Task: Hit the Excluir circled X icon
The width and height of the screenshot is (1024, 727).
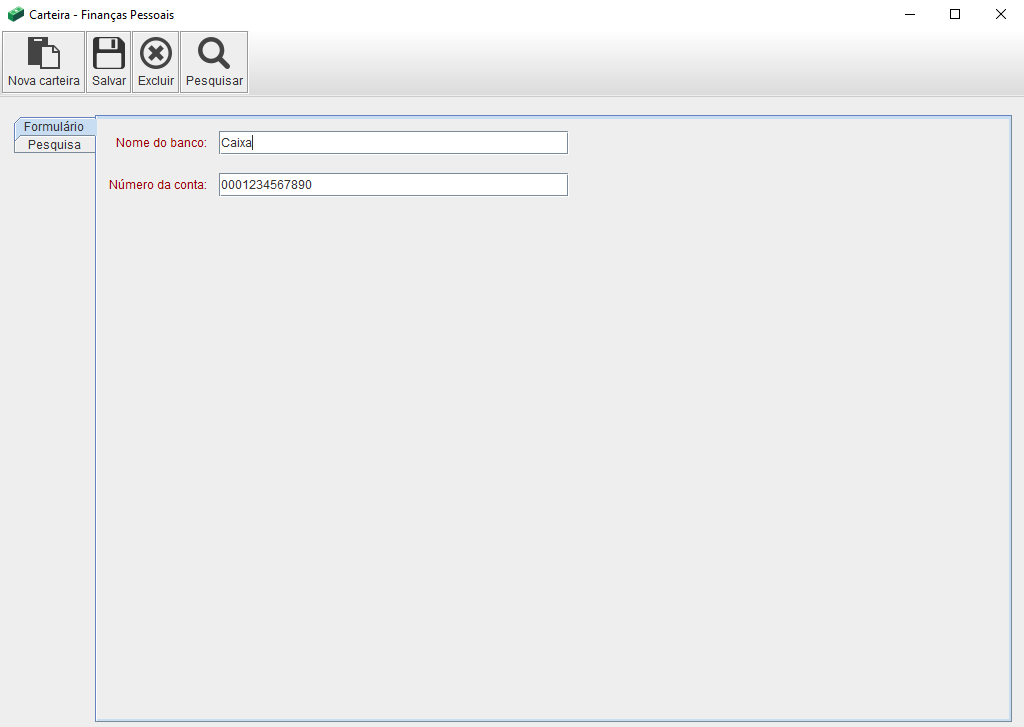Action: tap(155, 53)
